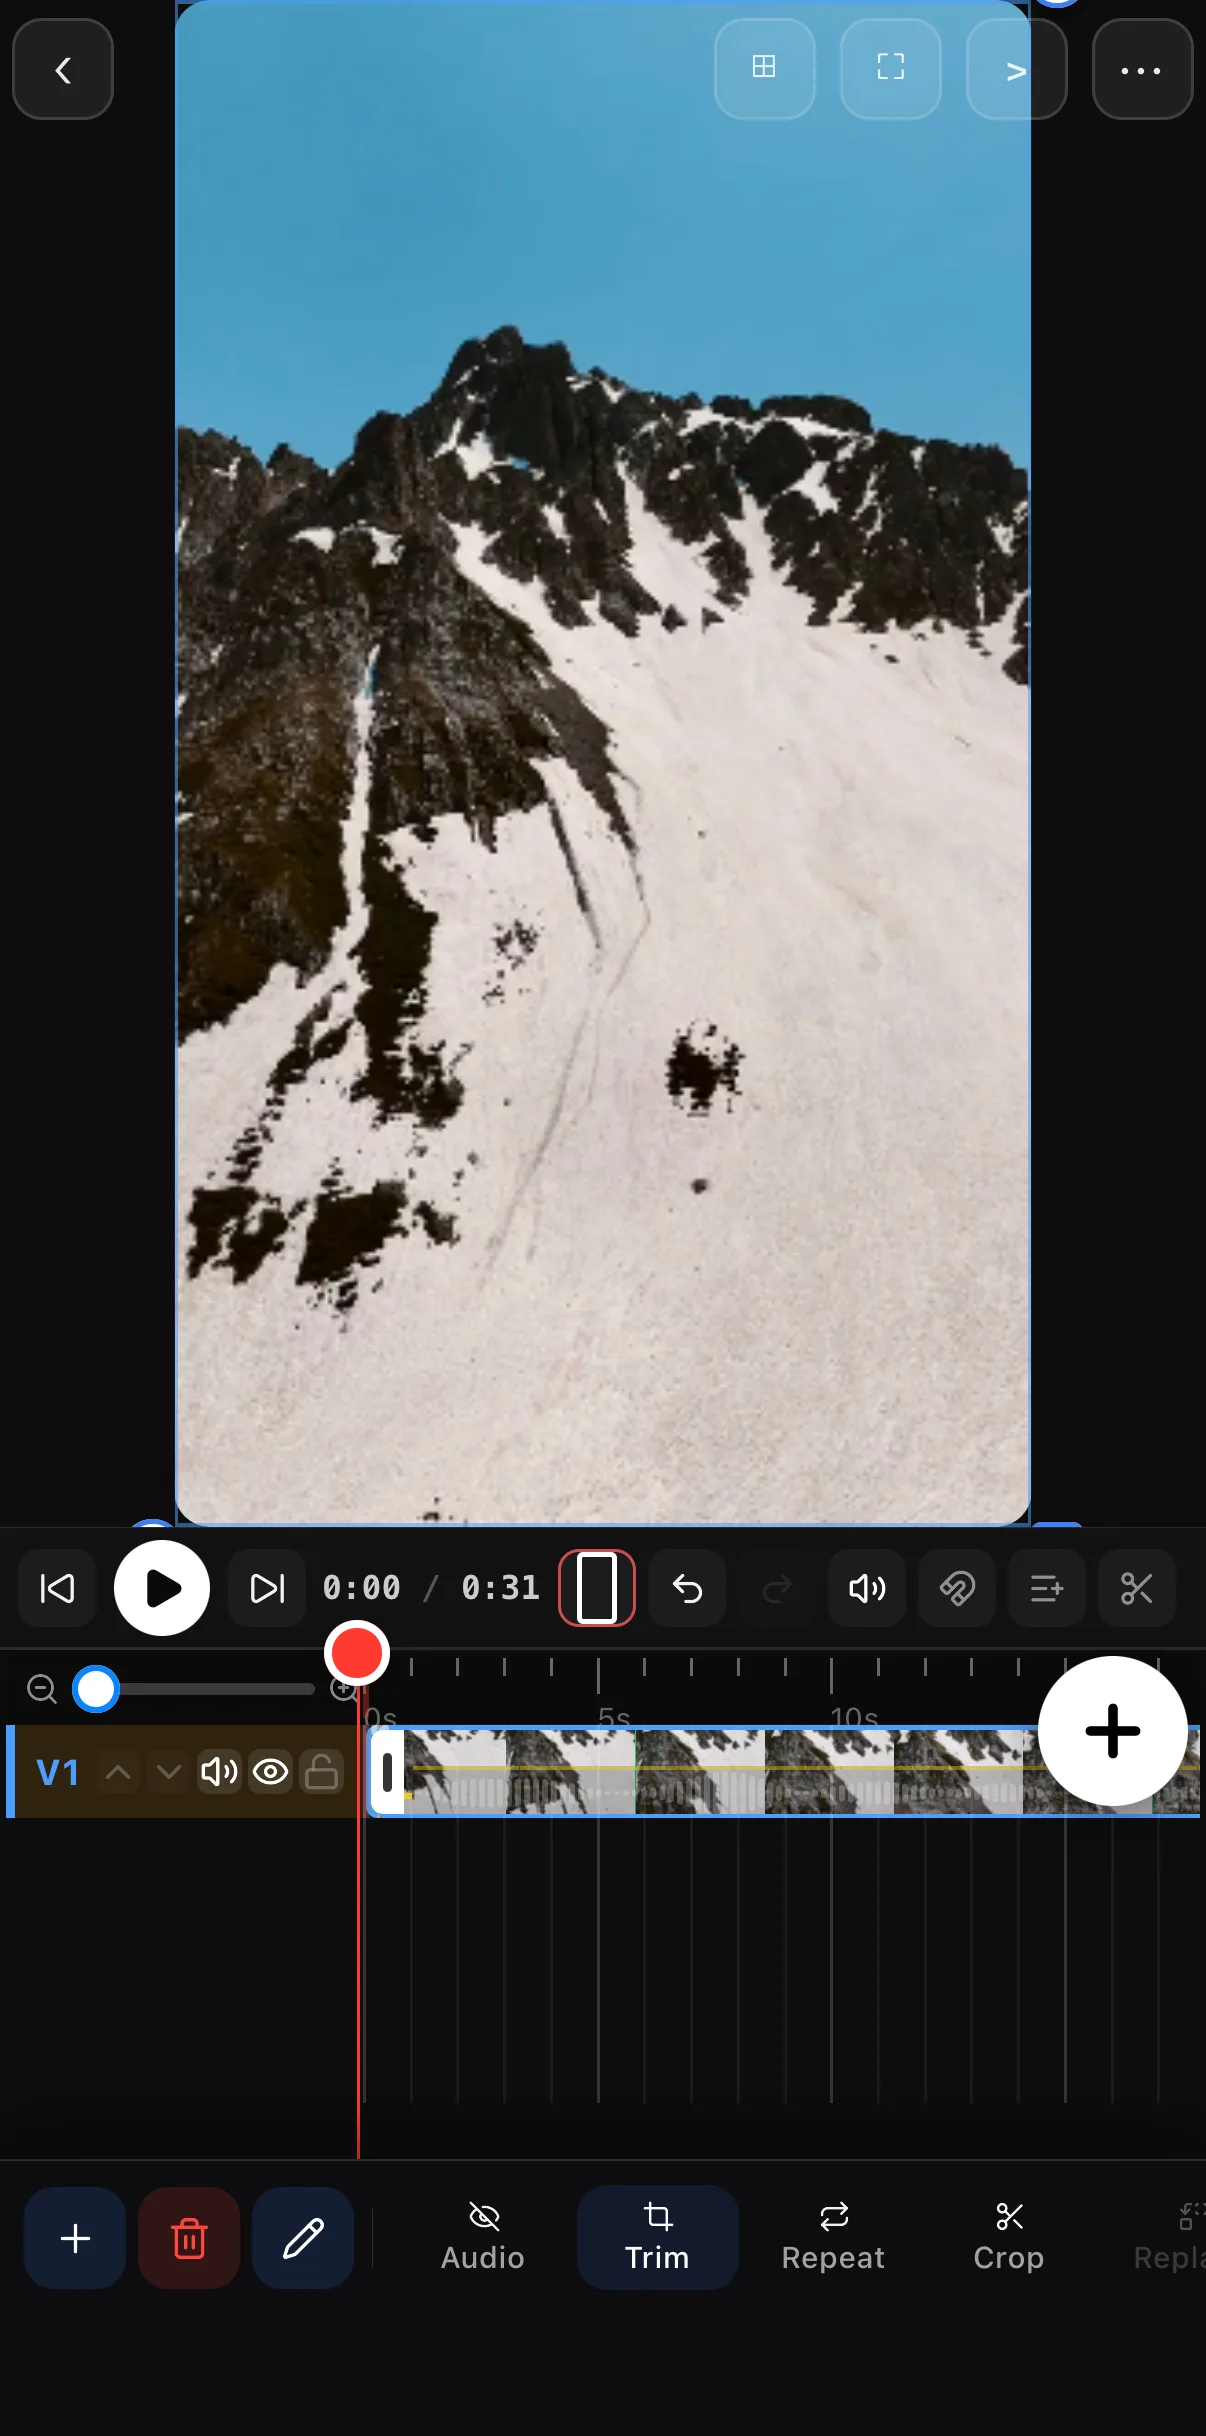
Task: Toggle master volume in the playback bar
Action: pyautogui.click(x=867, y=1588)
